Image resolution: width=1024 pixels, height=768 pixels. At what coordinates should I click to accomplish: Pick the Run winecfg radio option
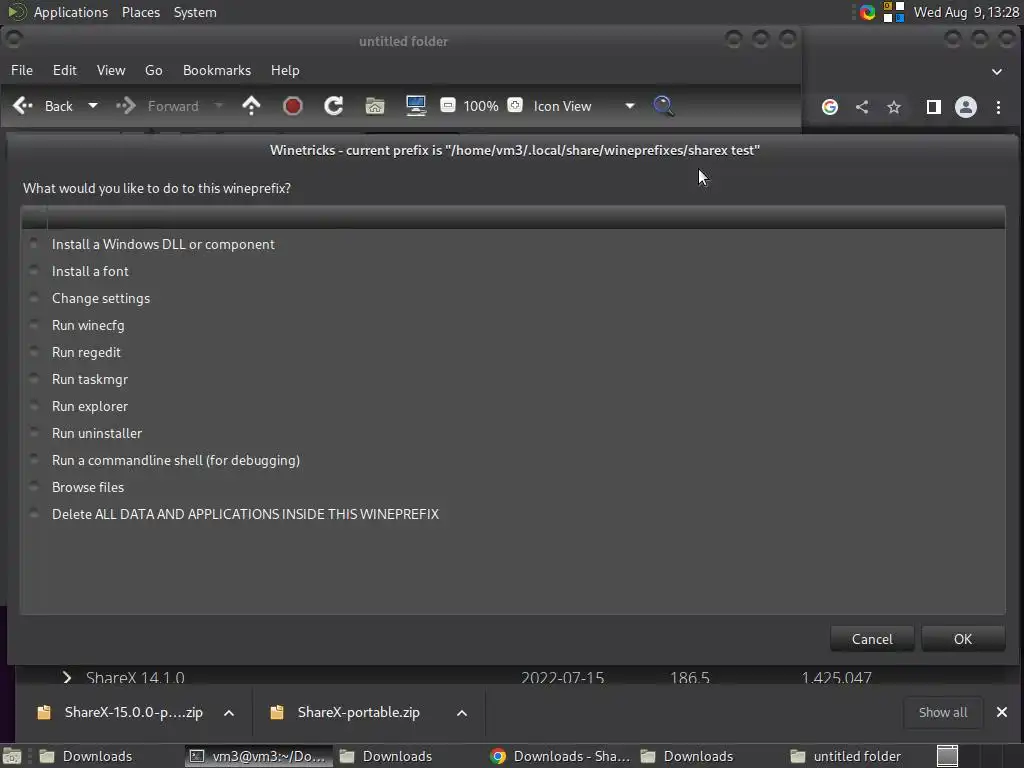tap(34, 325)
